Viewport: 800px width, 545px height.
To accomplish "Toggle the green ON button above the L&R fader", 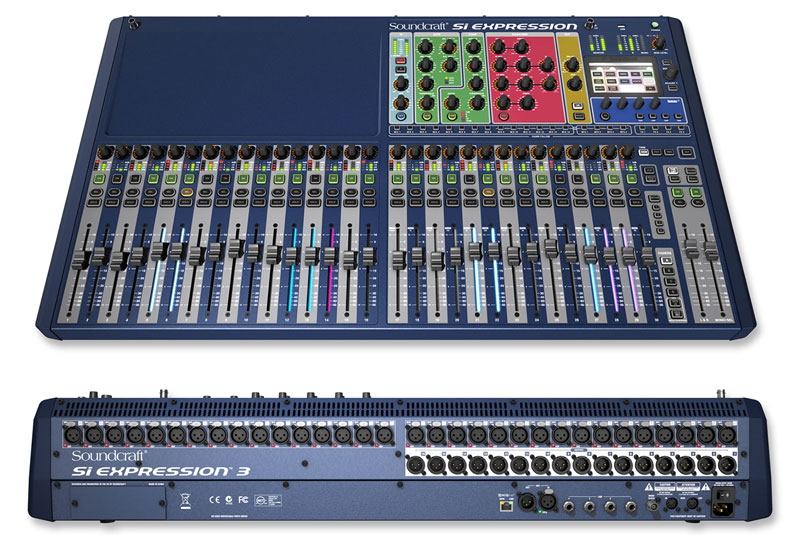I will (677, 192).
